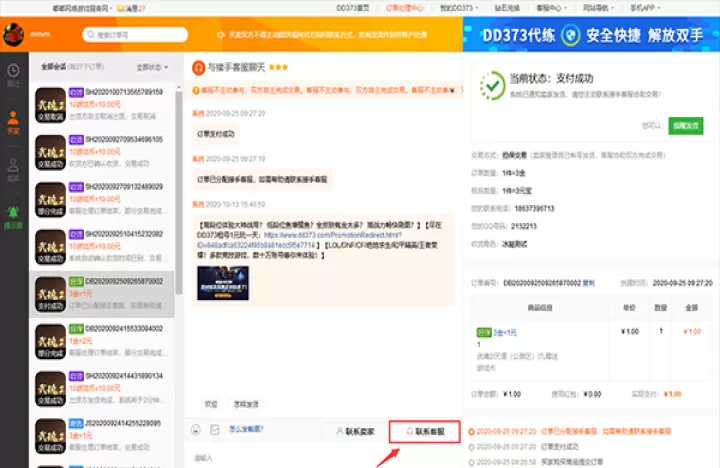720x468 pixels.
Task: Expand the 网站导航 top menu dropdown
Action: pyautogui.click(x=598, y=8)
